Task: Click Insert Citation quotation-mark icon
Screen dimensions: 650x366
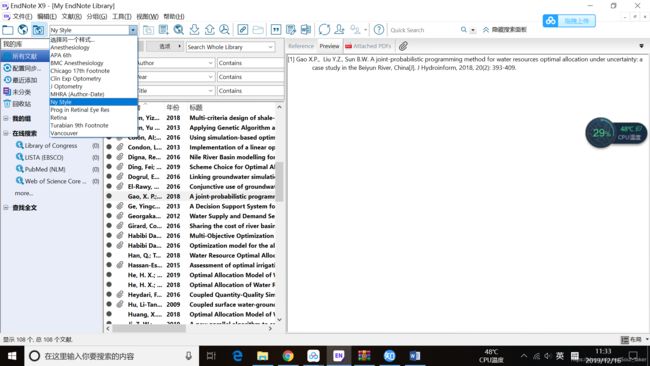Action: (x=276, y=30)
